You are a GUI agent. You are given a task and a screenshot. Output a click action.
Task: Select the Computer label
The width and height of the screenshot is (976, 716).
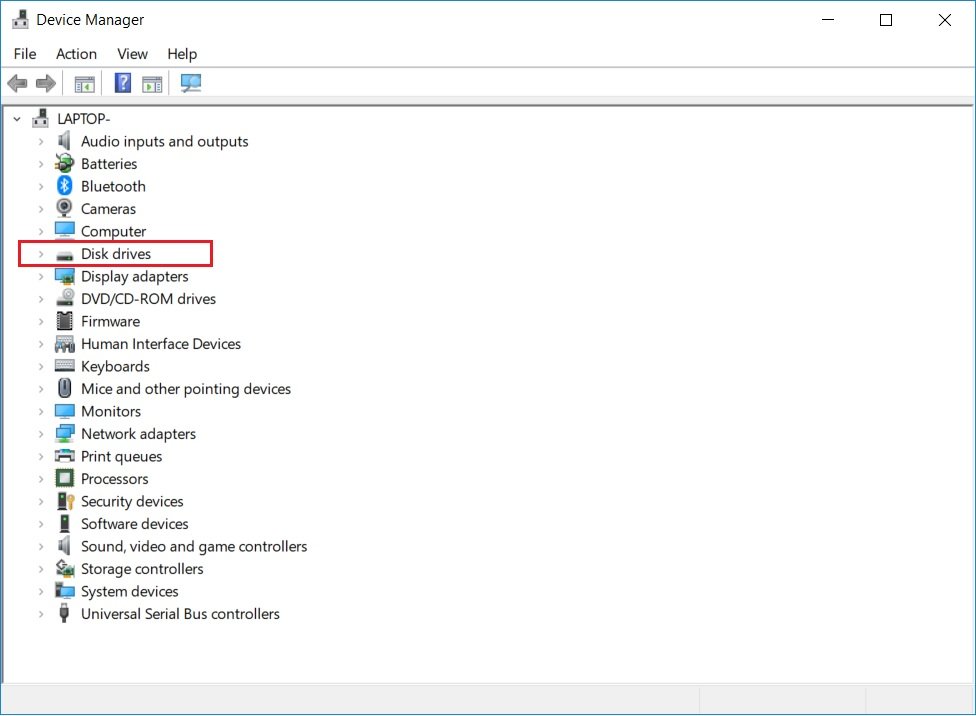click(113, 231)
